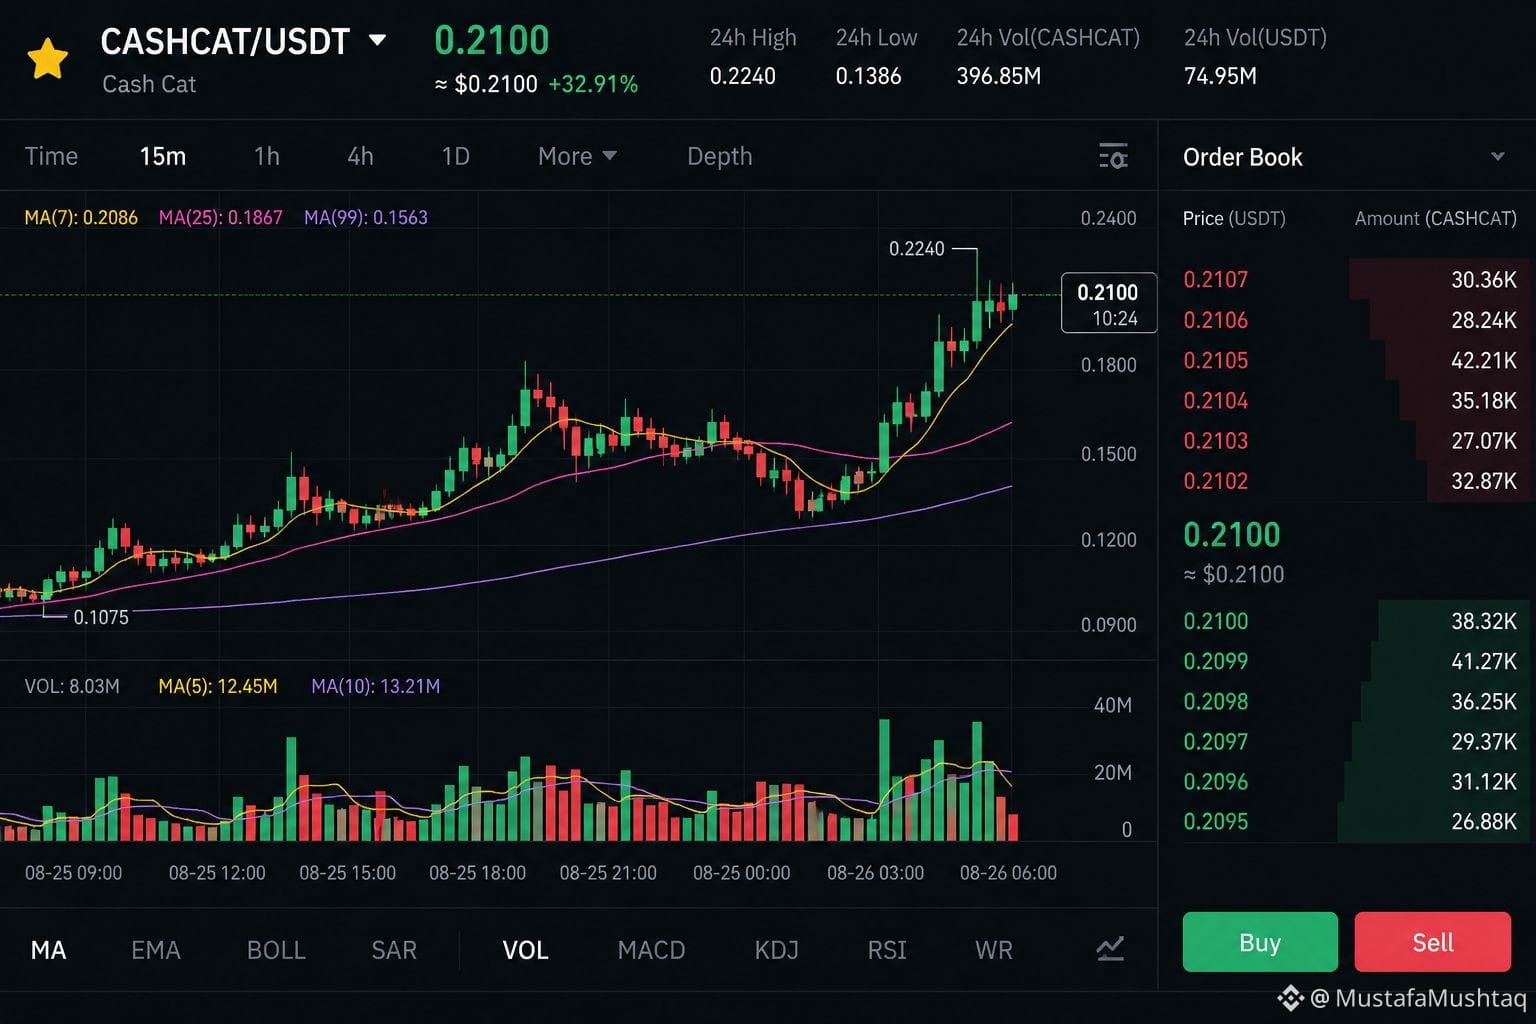Select bid price 0.2098
The image size is (1536, 1024).
pyautogui.click(x=1216, y=702)
